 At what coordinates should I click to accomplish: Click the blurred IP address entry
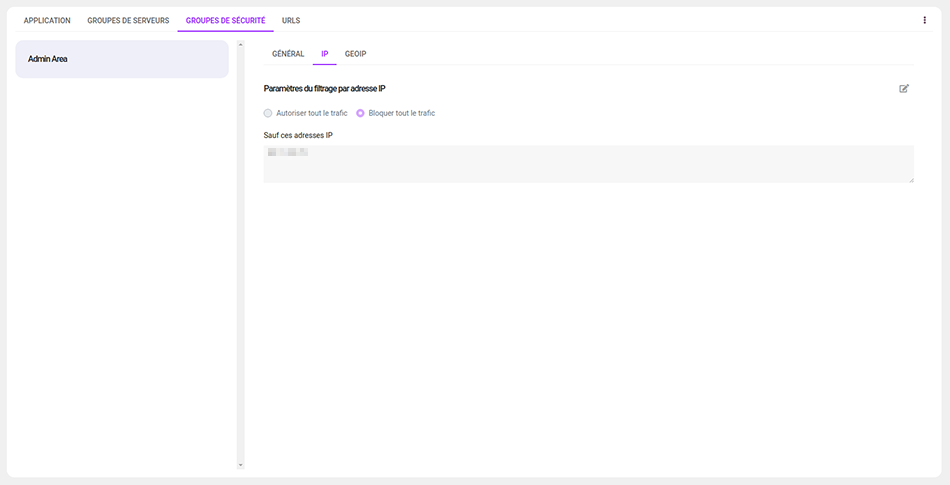(288, 153)
